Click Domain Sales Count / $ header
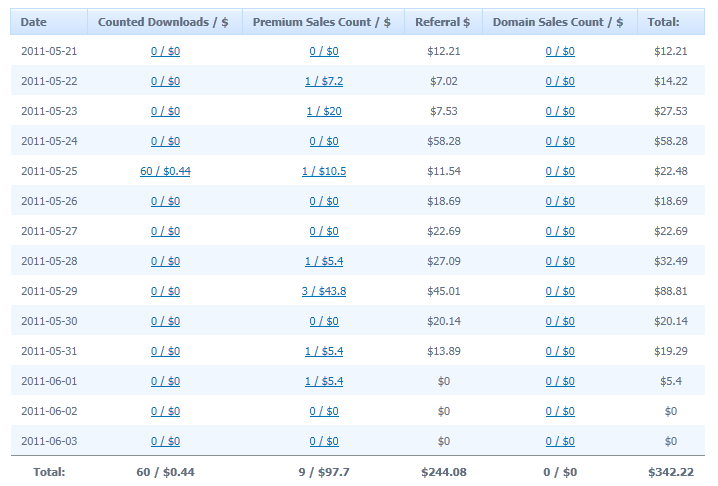This screenshot has height=486, width=718. point(560,22)
